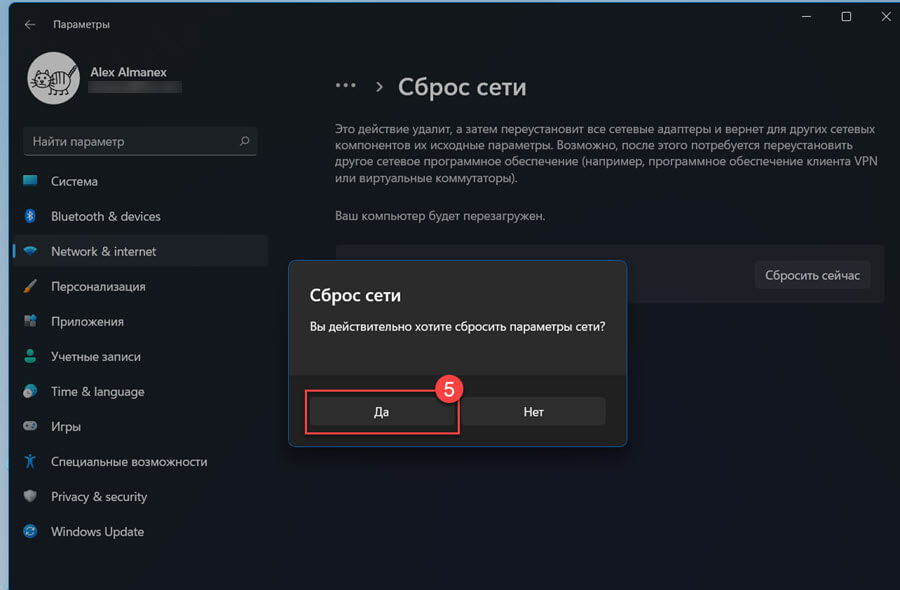Click the Параметры window title

[x=82, y=24]
